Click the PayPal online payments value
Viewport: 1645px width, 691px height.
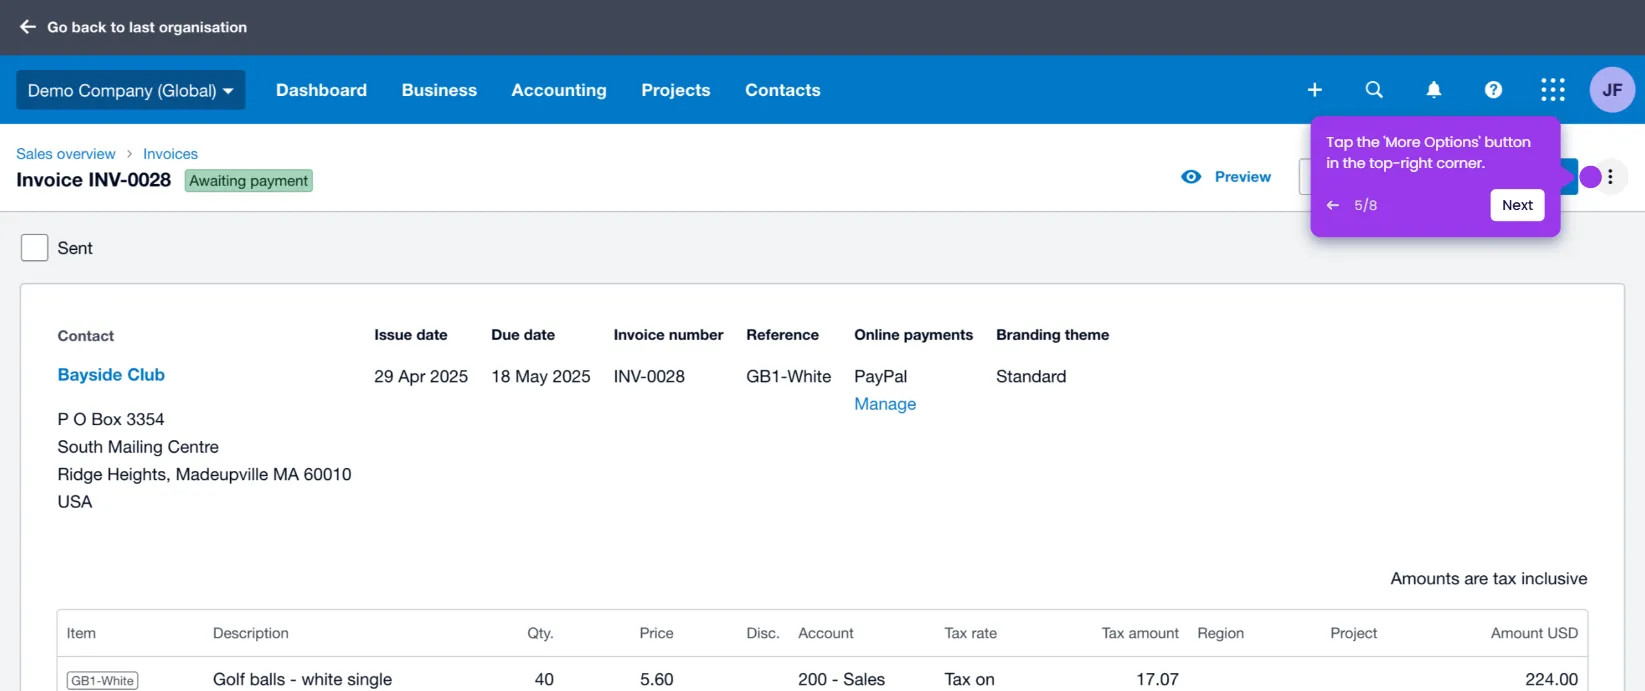click(881, 377)
